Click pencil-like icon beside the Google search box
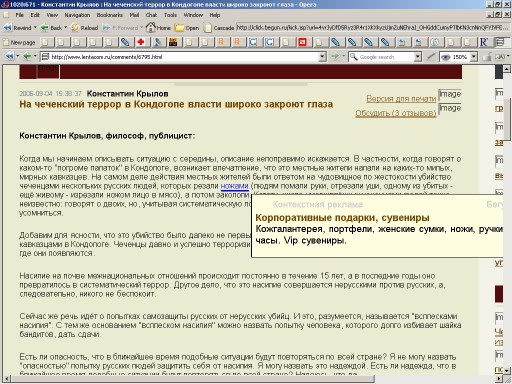 (431, 57)
